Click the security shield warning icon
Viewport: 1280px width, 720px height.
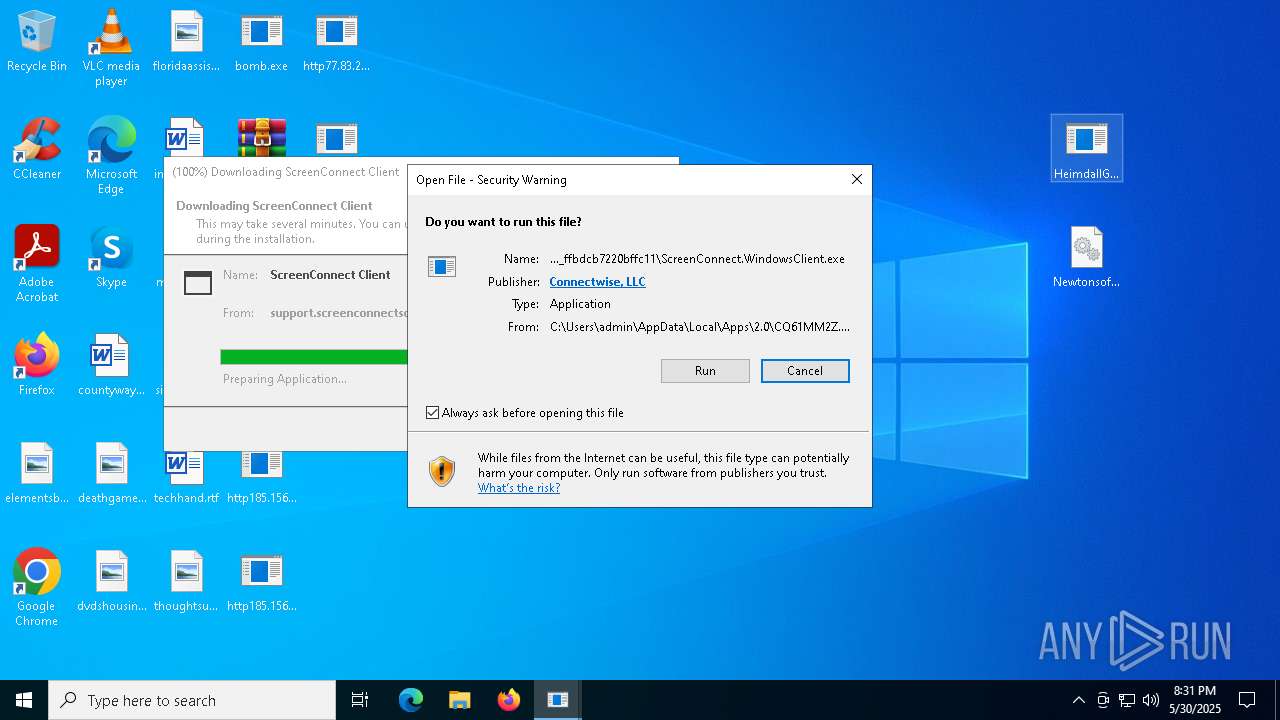(x=442, y=471)
